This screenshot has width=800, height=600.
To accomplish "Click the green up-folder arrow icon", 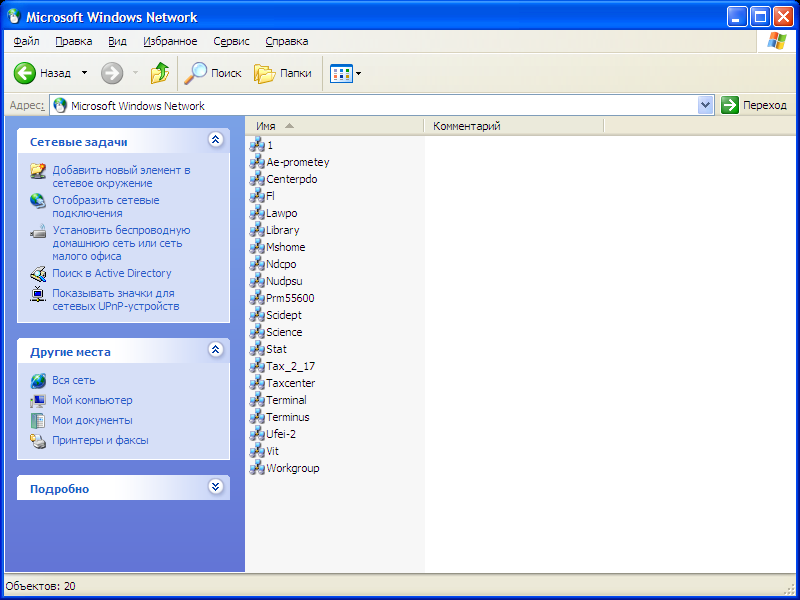I will click(160, 73).
